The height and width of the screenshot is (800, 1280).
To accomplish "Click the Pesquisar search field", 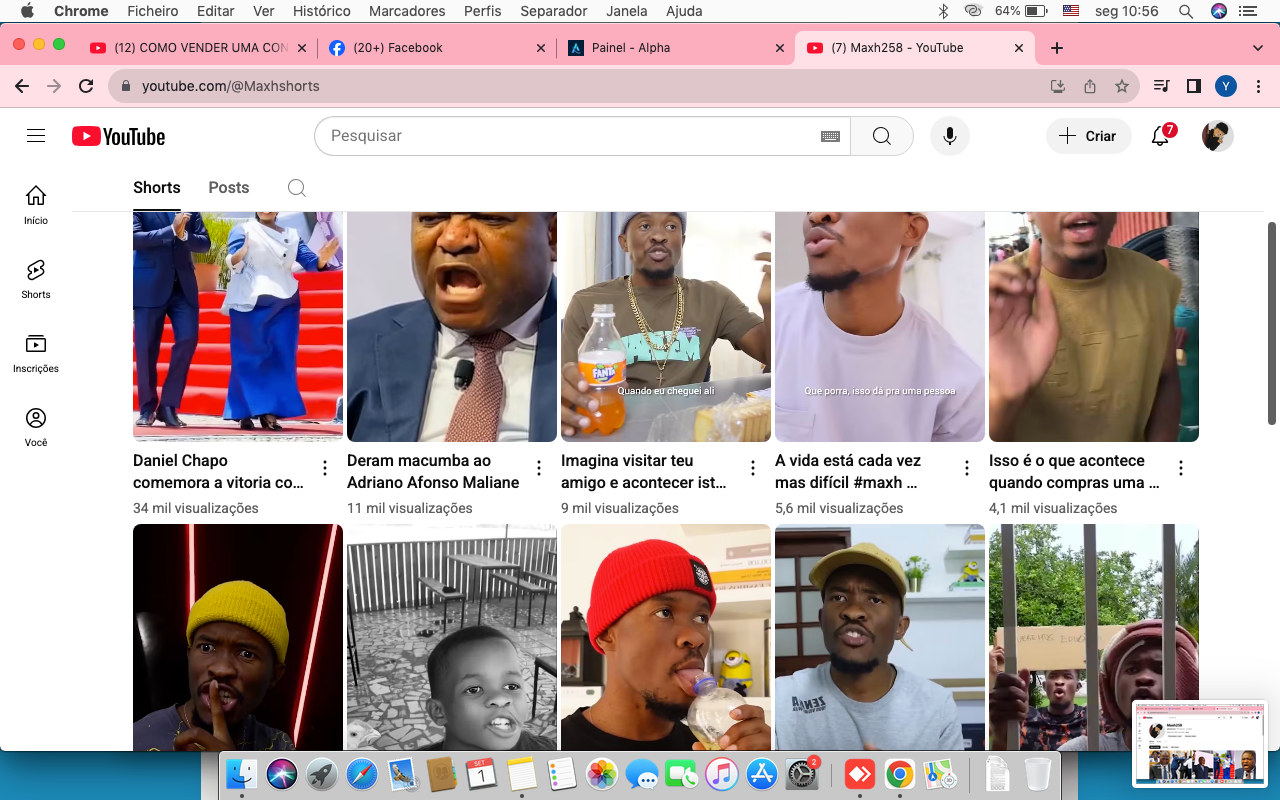I will click(570, 136).
